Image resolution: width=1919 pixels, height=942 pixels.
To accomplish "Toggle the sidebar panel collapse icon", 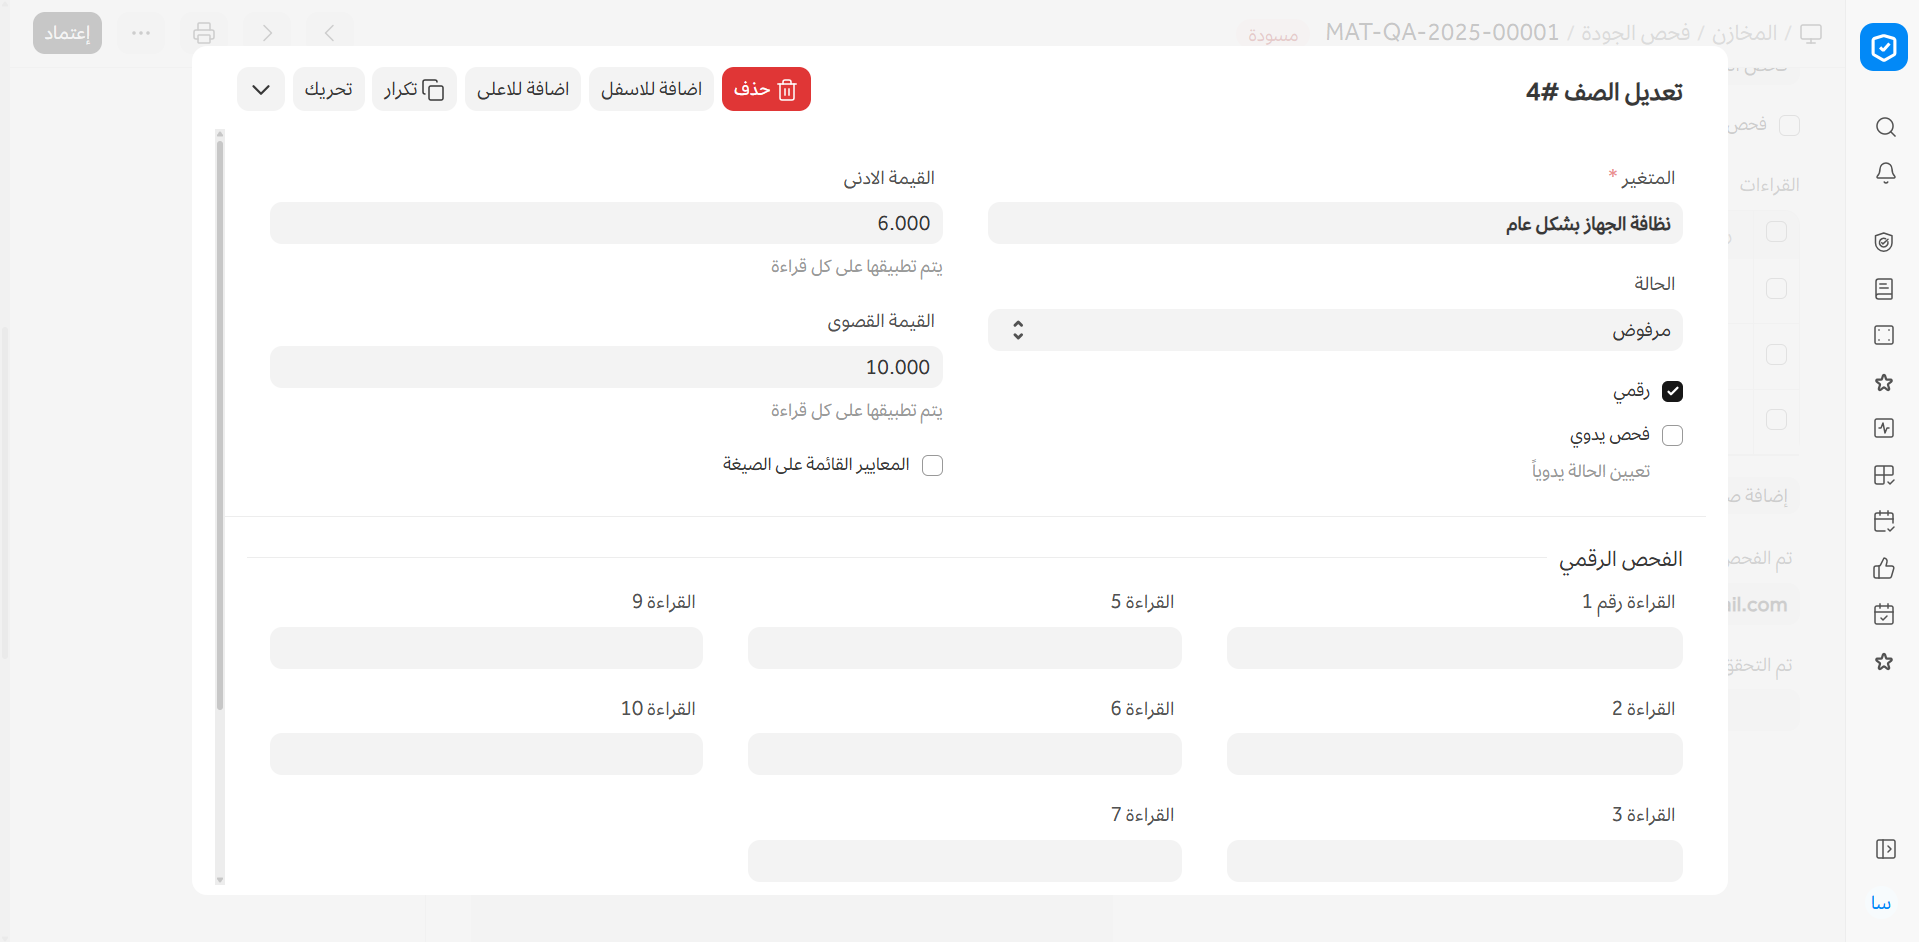I will coord(1885,849).
